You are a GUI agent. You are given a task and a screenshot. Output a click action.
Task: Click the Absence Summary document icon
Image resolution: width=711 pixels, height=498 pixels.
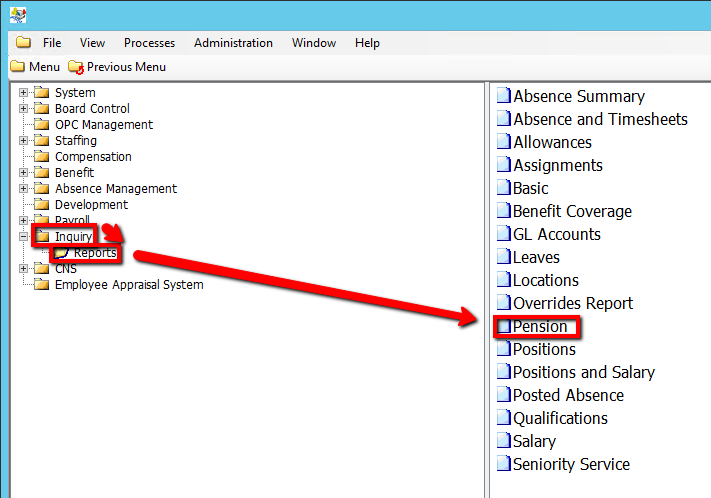tap(504, 97)
